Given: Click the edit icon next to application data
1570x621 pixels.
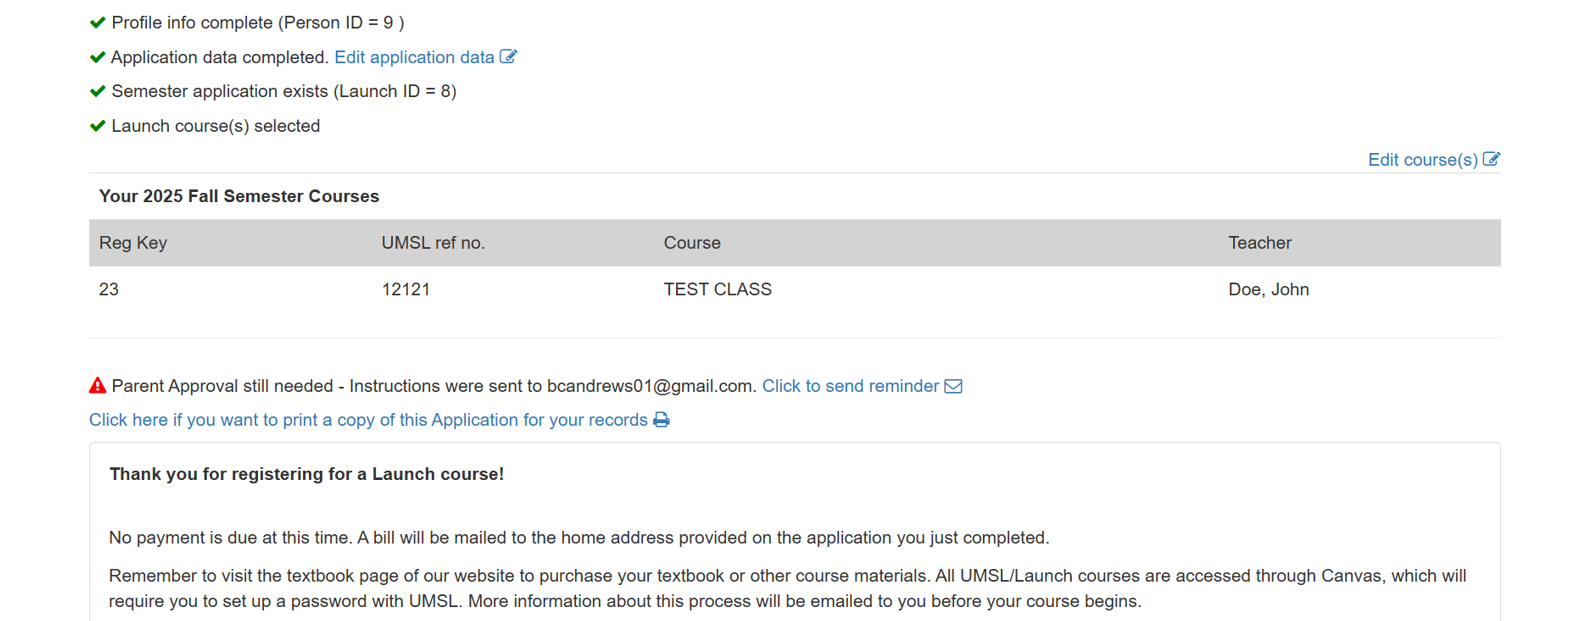Looking at the screenshot, I should [510, 57].
